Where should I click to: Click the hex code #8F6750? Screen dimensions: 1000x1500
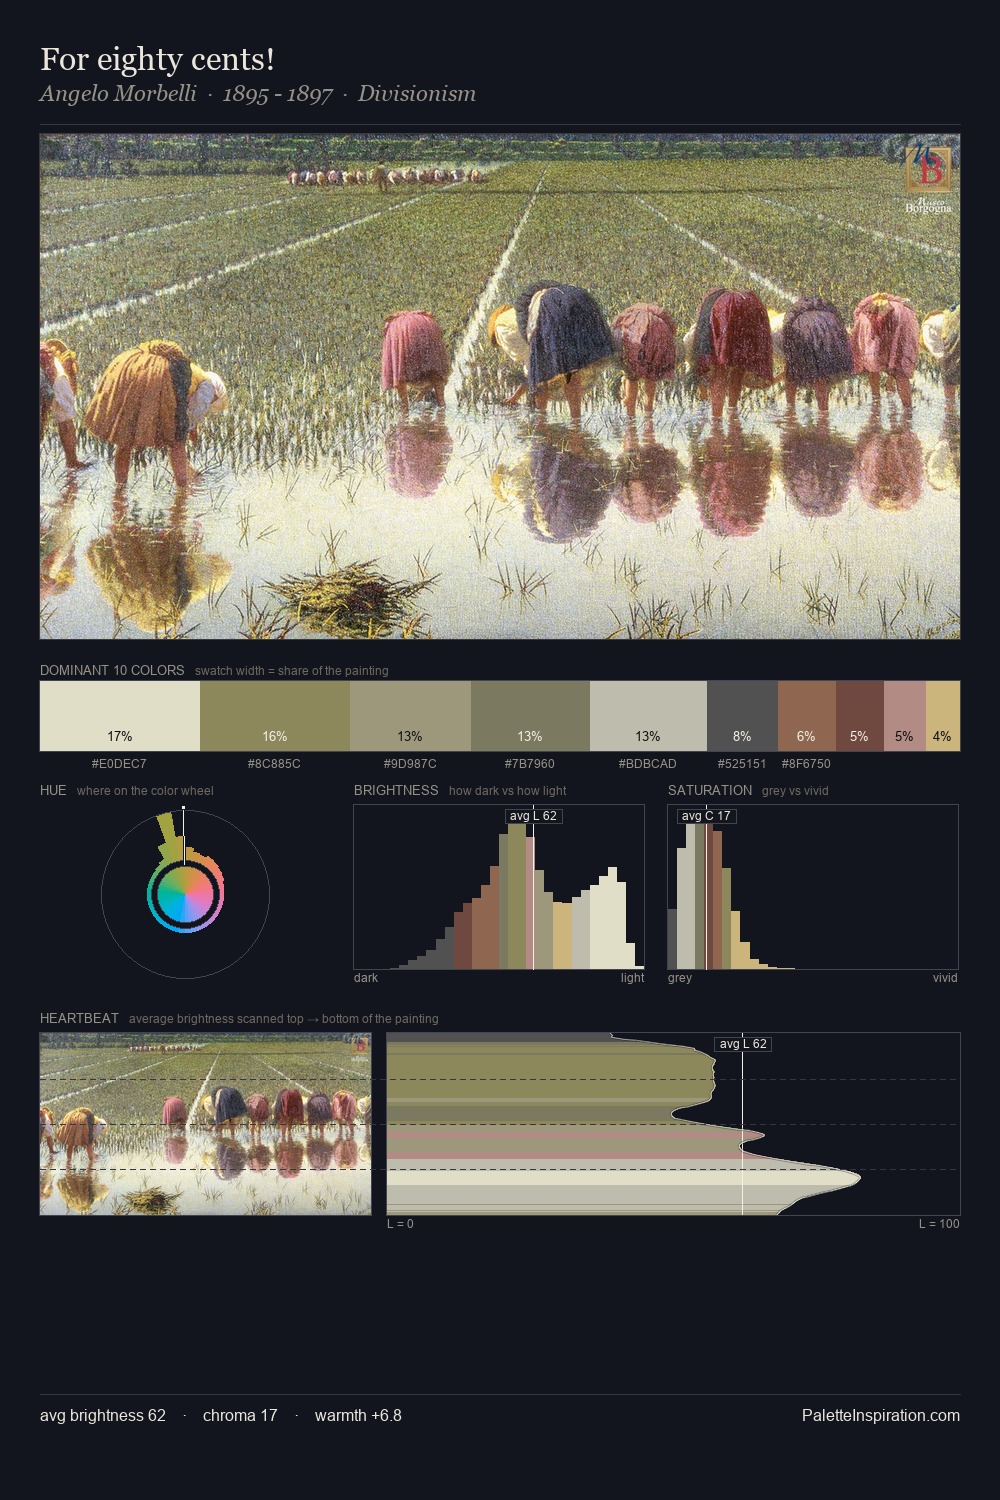(806, 764)
